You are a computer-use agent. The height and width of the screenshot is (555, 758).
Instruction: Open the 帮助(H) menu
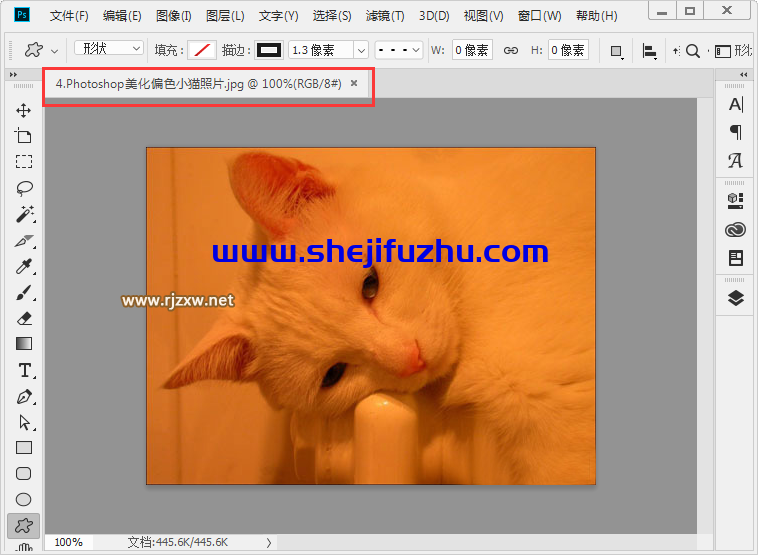coord(597,16)
